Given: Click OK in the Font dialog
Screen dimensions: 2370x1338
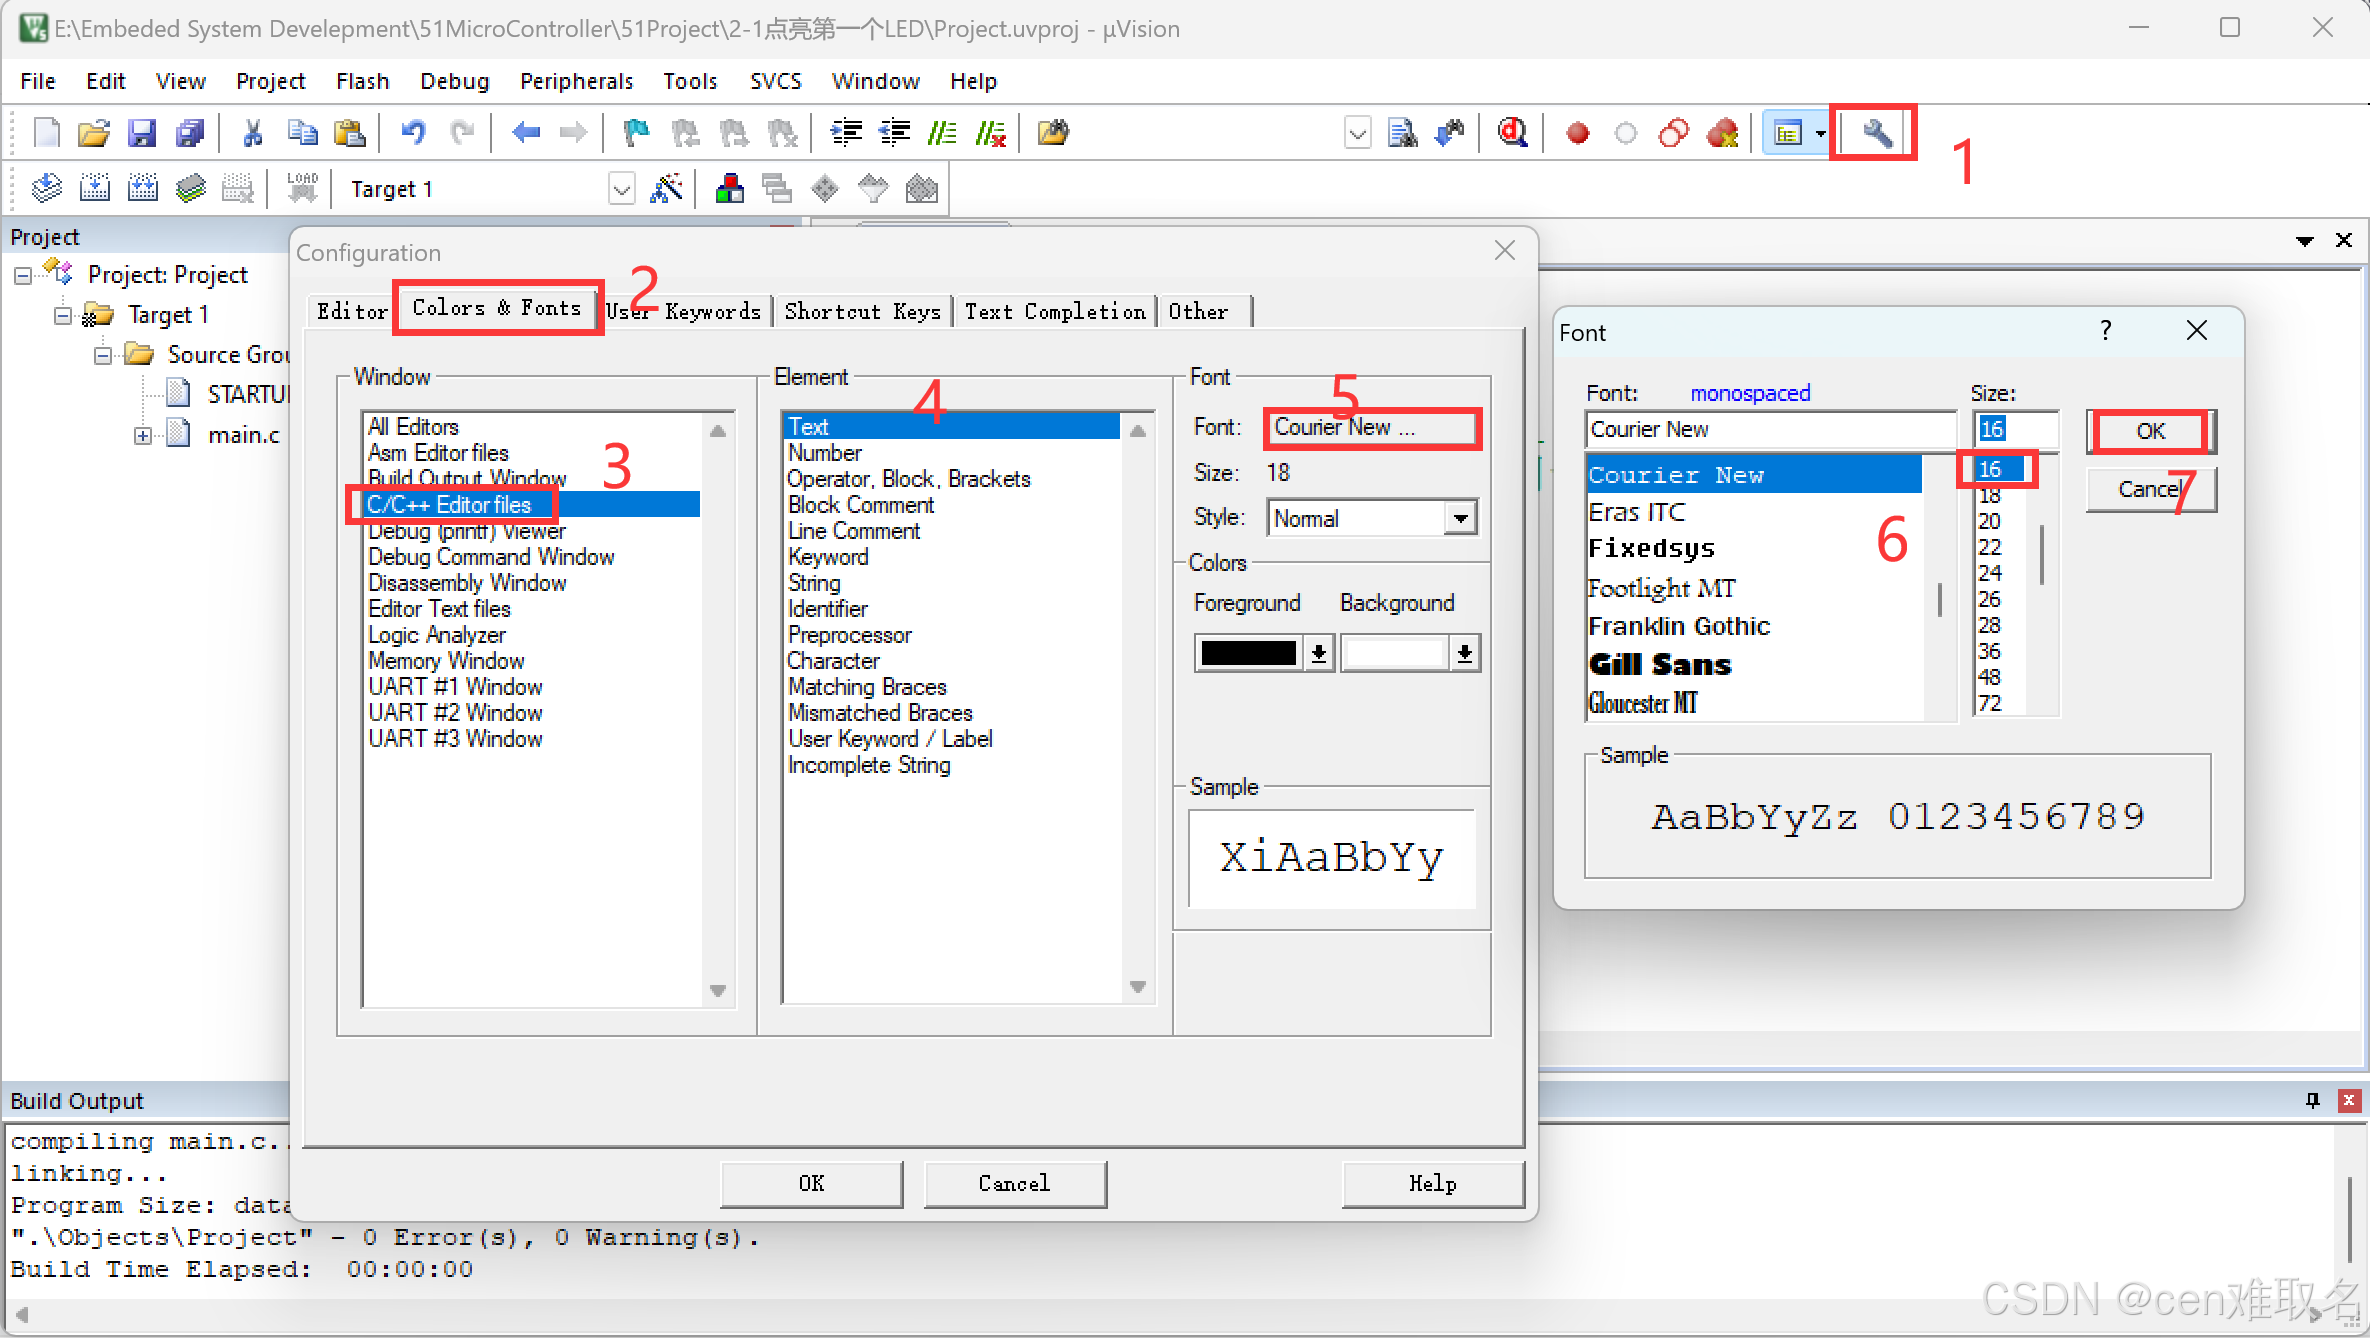Looking at the screenshot, I should (x=2149, y=431).
